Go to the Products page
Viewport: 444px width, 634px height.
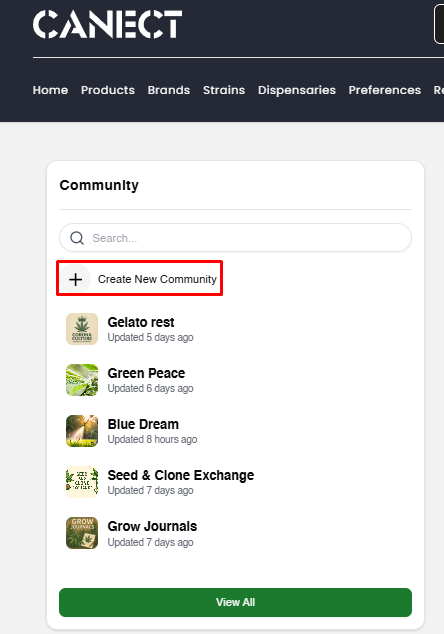(108, 90)
